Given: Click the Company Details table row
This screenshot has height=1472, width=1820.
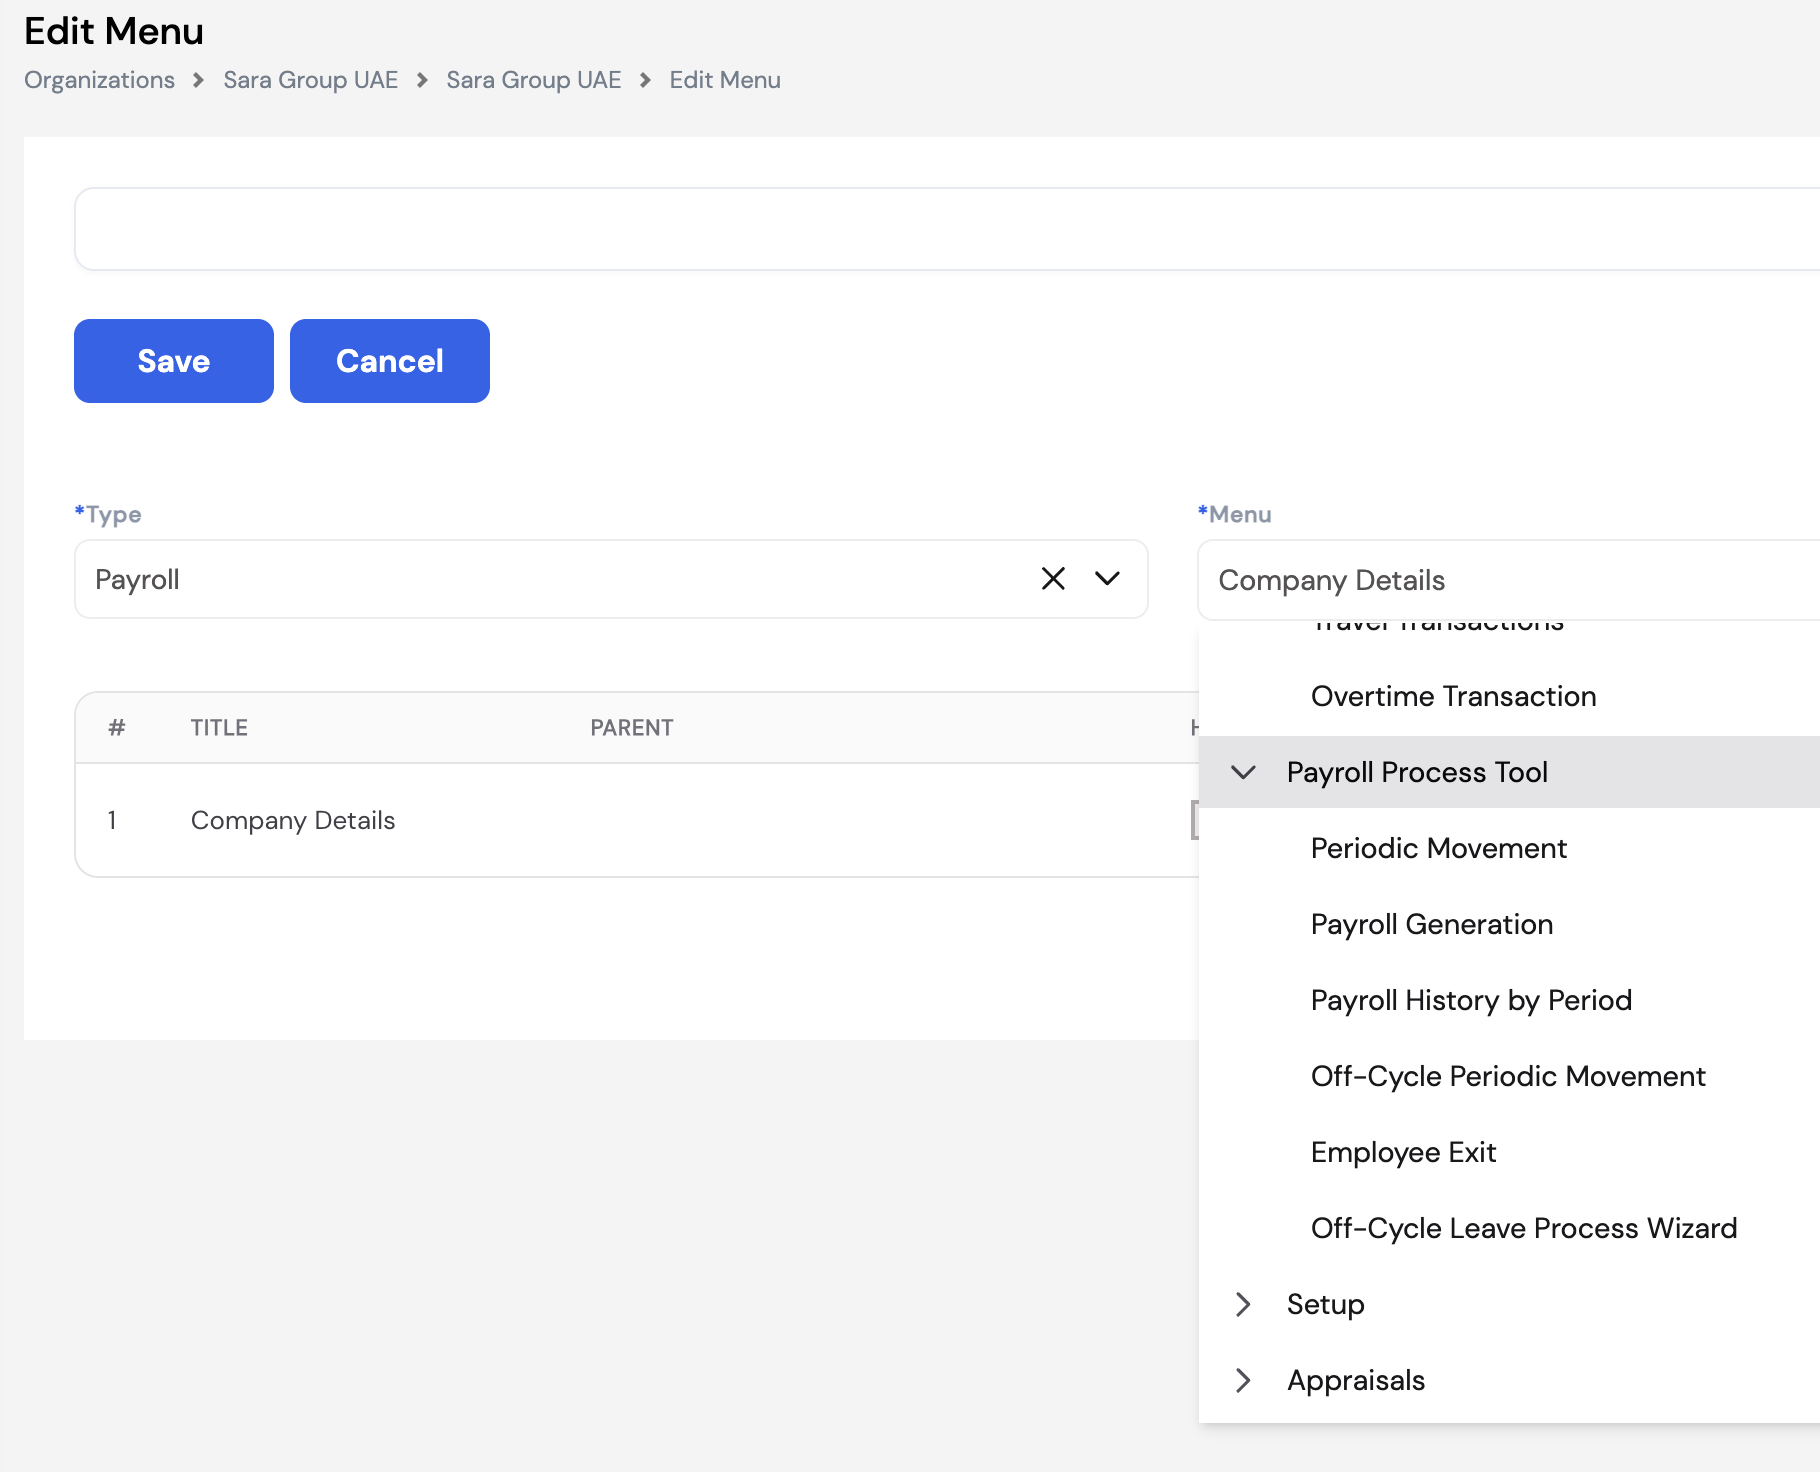Looking at the screenshot, I should [637, 820].
